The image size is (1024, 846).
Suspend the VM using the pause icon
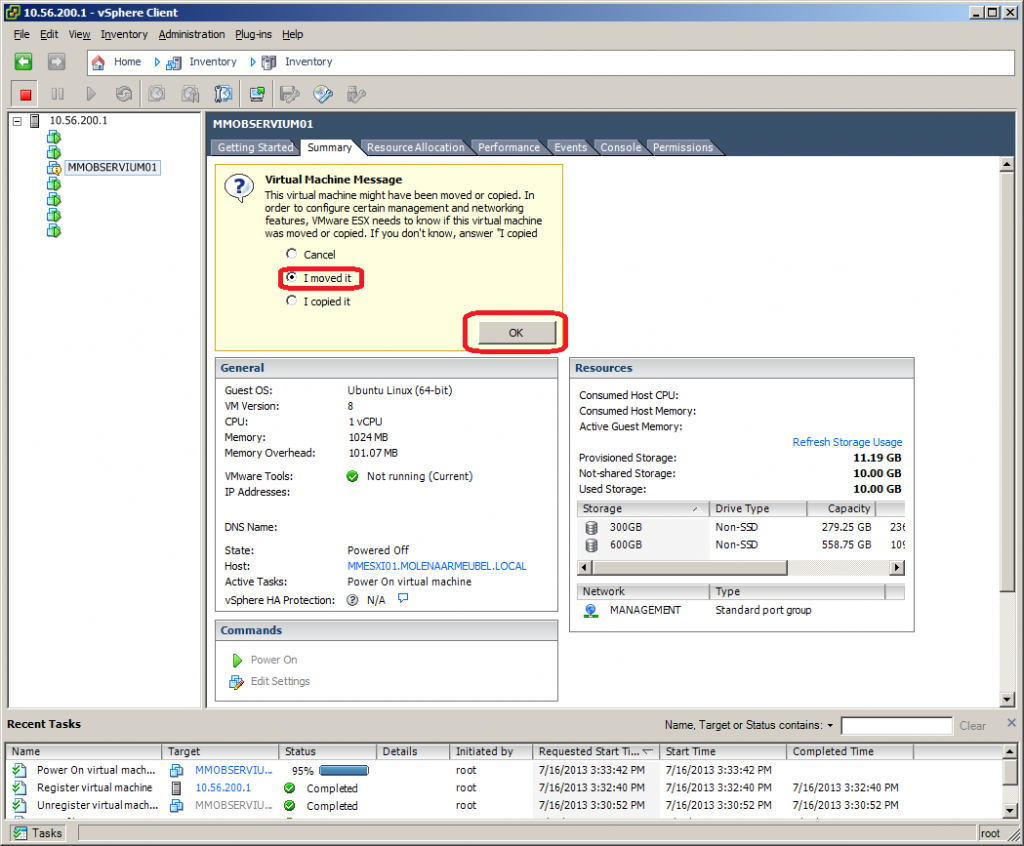[x=57, y=95]
